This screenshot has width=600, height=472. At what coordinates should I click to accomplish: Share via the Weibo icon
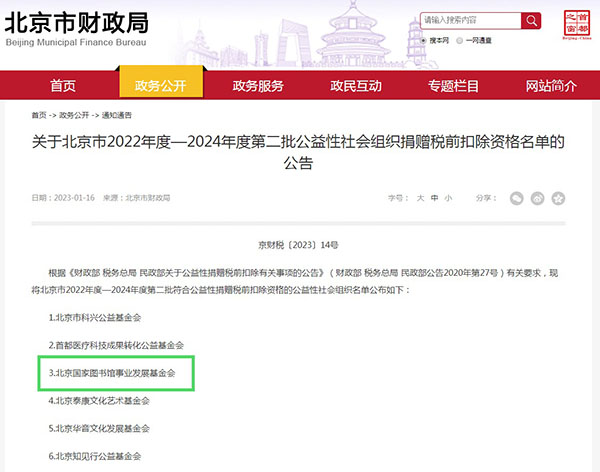[x=538, y=198]
